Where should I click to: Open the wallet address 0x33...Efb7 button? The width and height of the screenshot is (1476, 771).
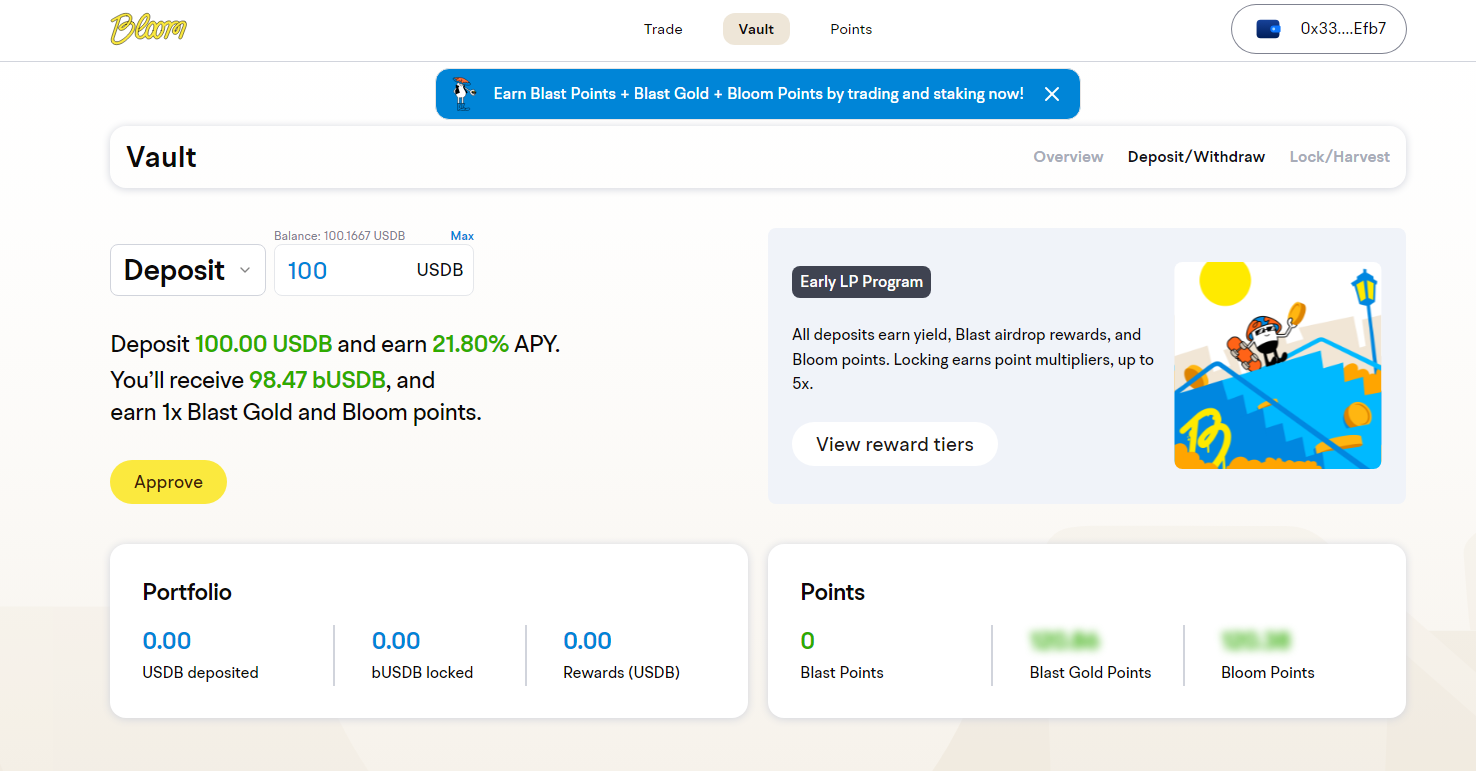[x=1318, y=29]
